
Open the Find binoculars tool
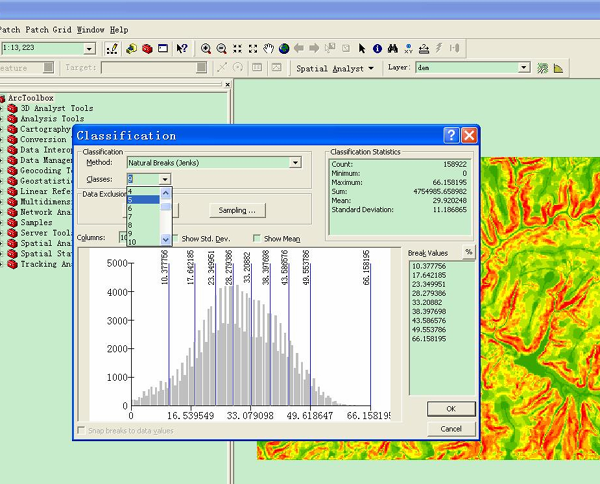[393, 48]
